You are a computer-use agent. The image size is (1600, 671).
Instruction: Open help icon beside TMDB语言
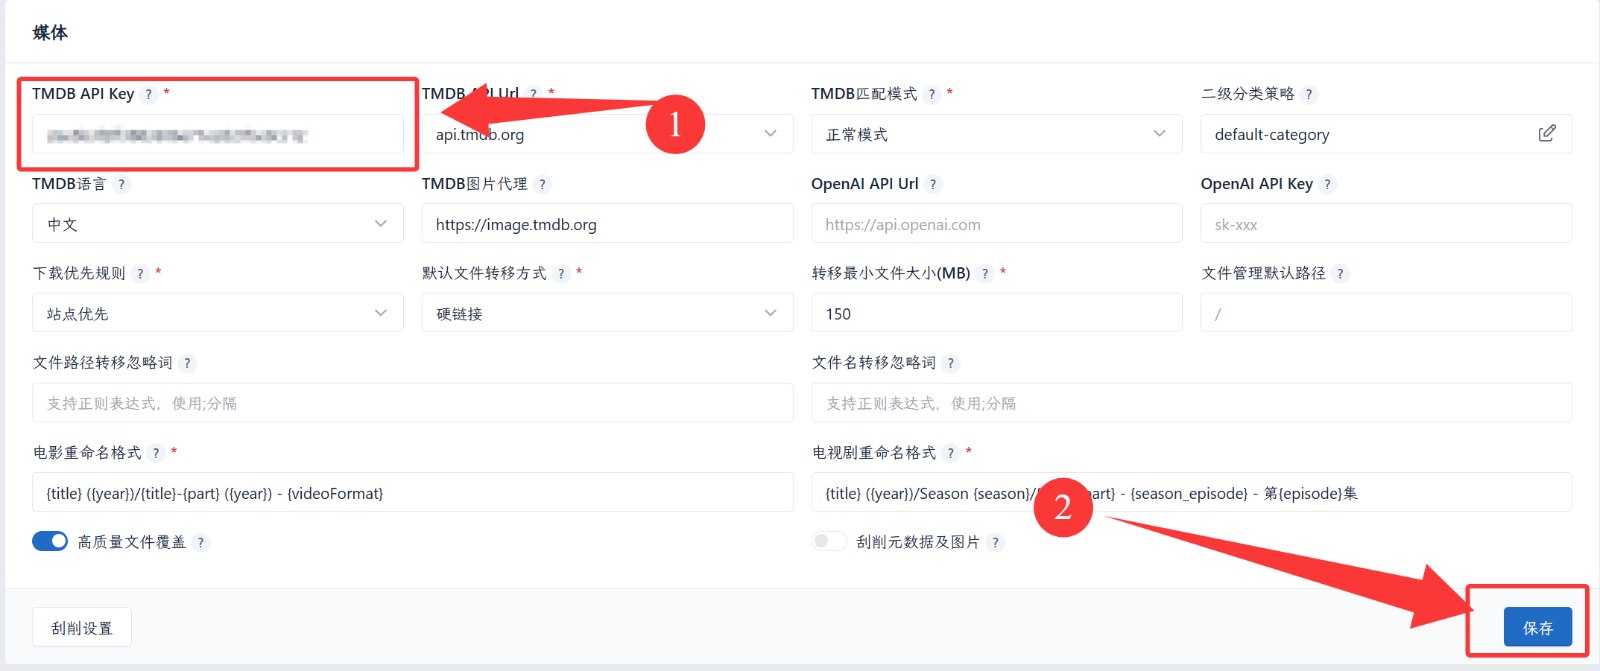(x=121, y=184)
